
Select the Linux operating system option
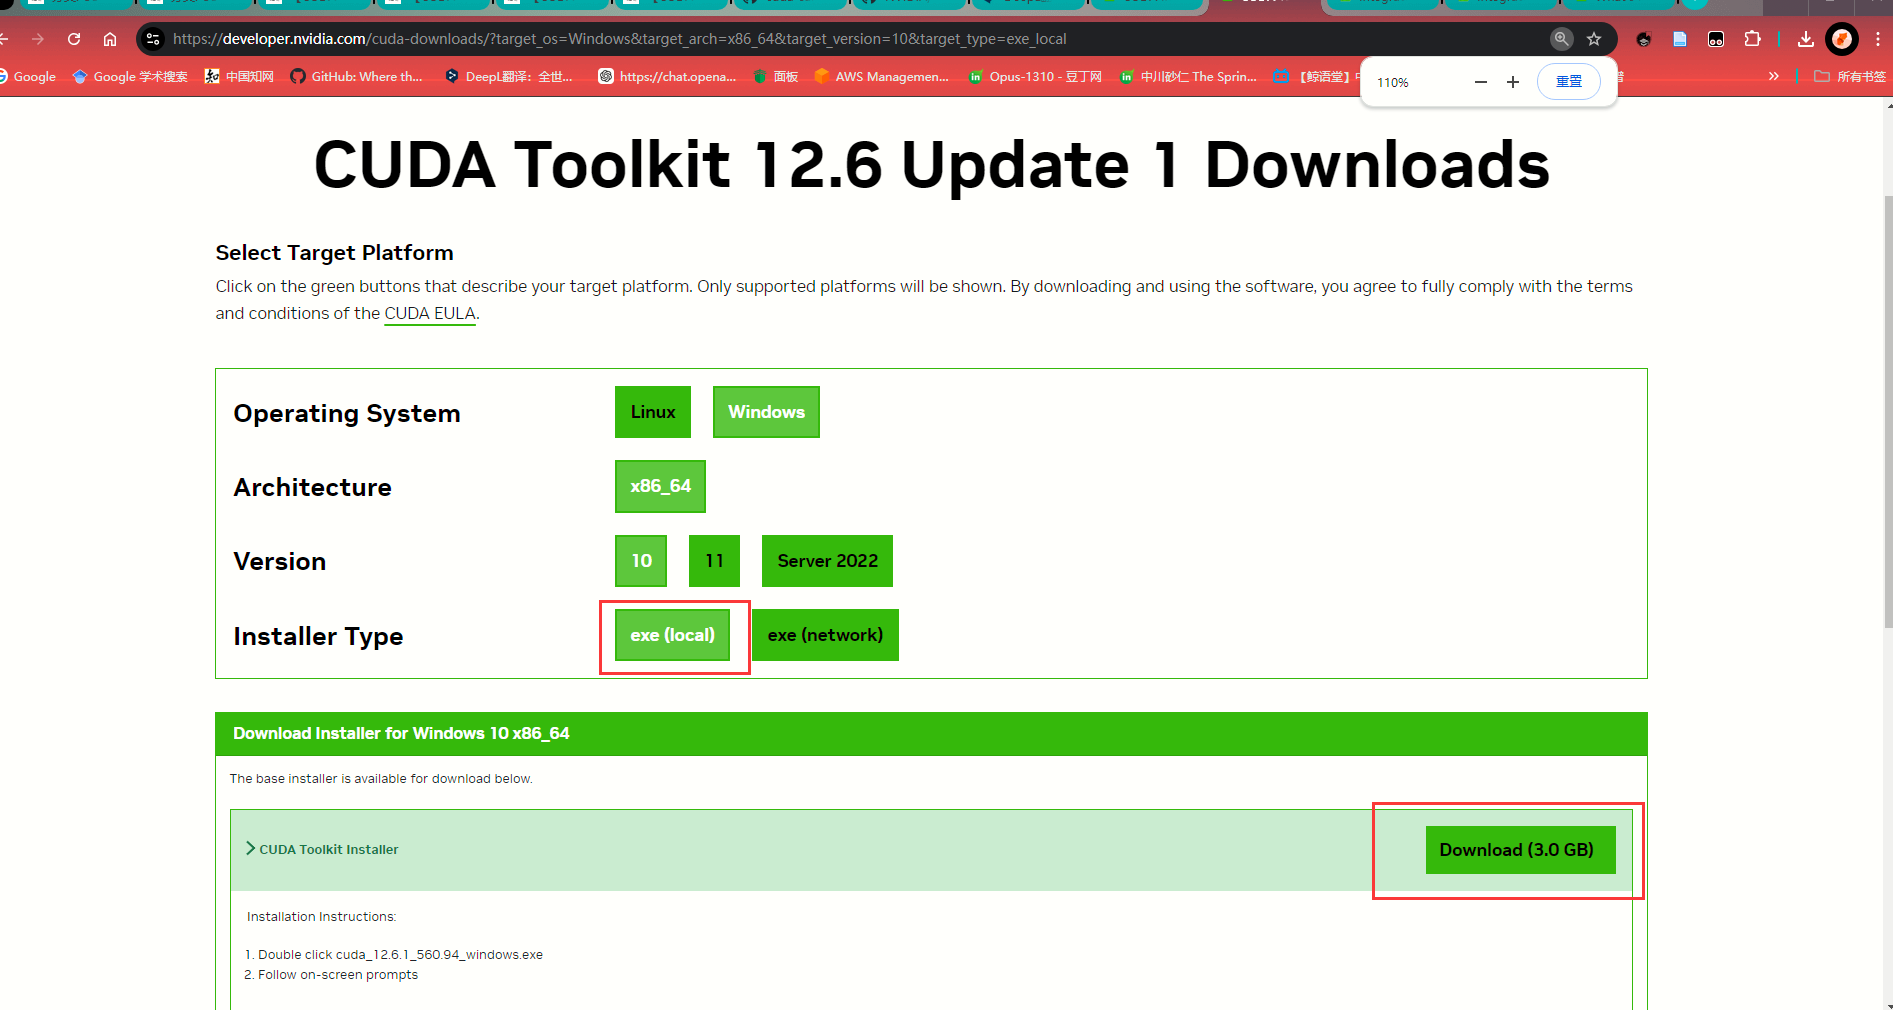(652, 411)
